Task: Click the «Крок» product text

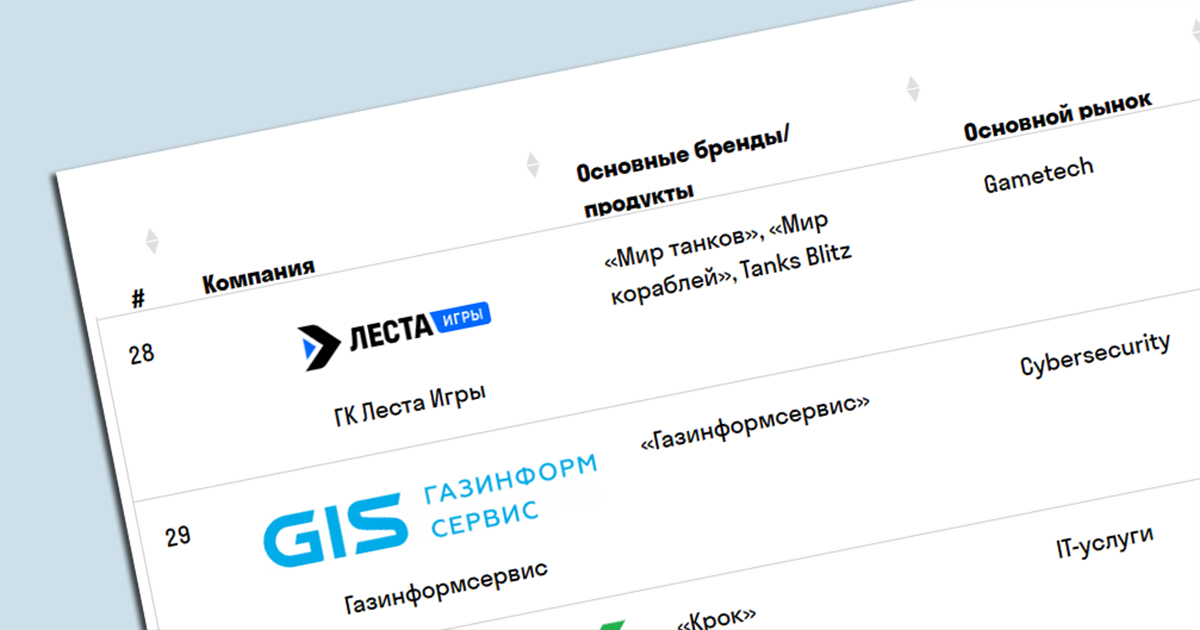Action: click(x=716, y=617)
